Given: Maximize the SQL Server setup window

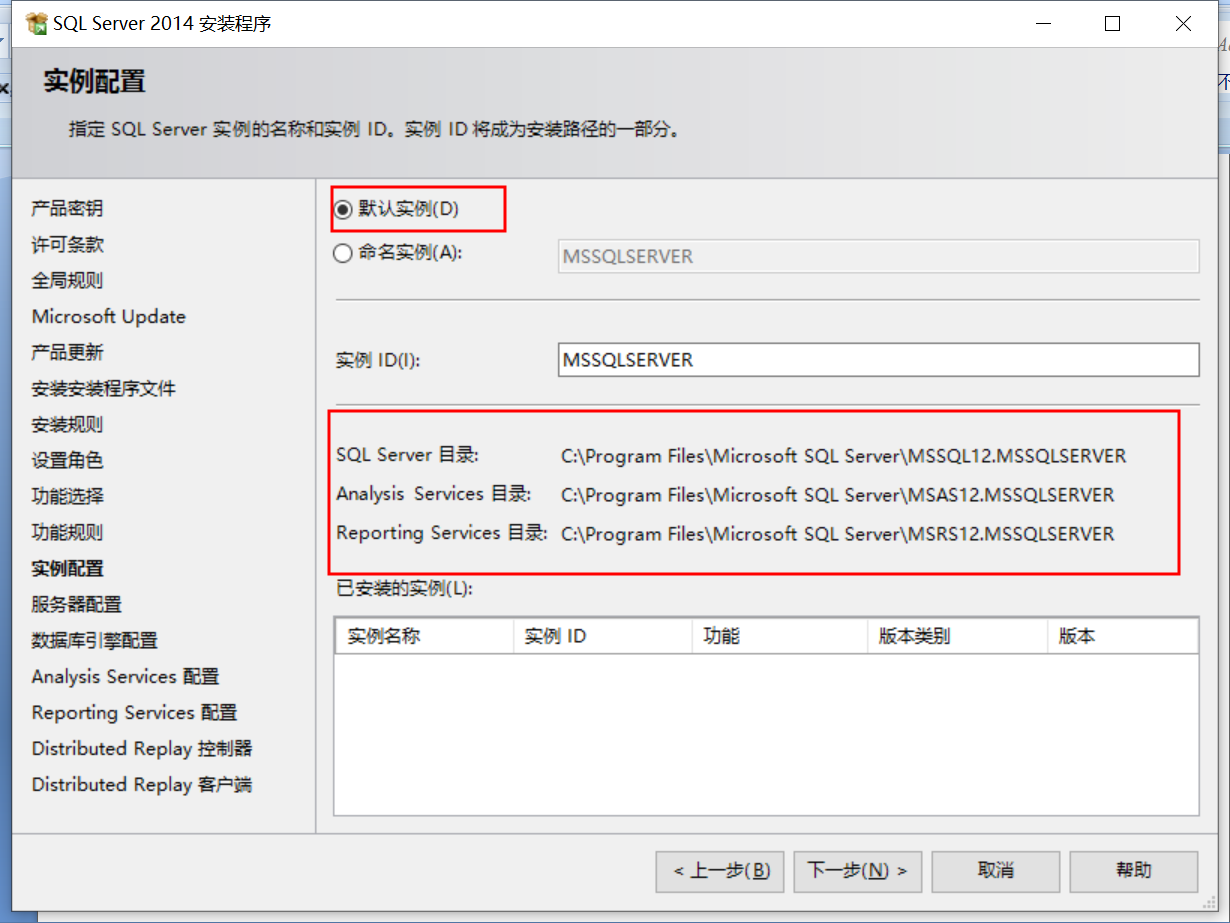Looking at the screenshot, I should [1112, 24].
